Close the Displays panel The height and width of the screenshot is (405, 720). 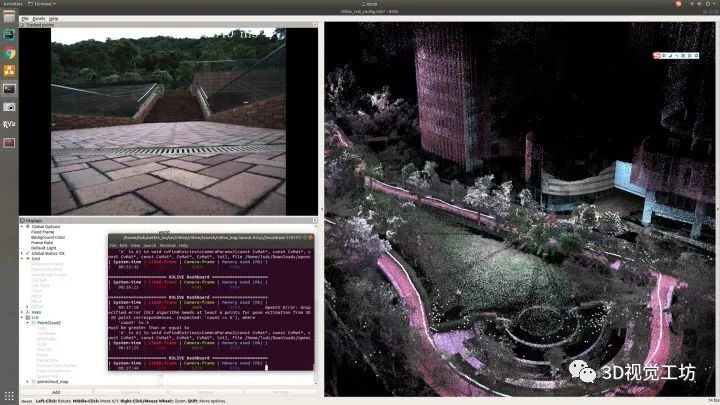[x=315, y=220]
